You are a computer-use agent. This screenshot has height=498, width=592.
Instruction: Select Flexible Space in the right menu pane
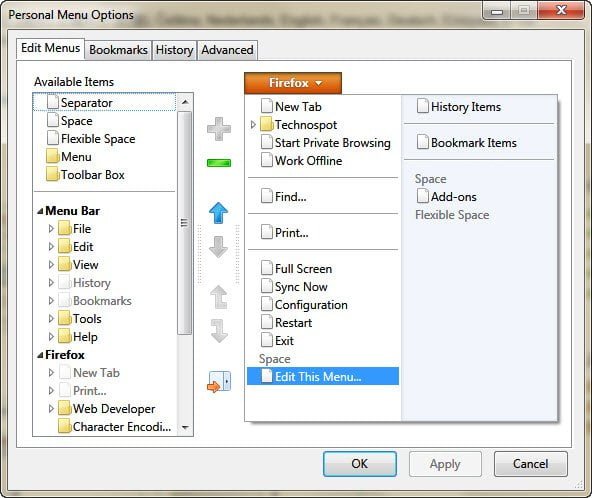coord(452,215)
